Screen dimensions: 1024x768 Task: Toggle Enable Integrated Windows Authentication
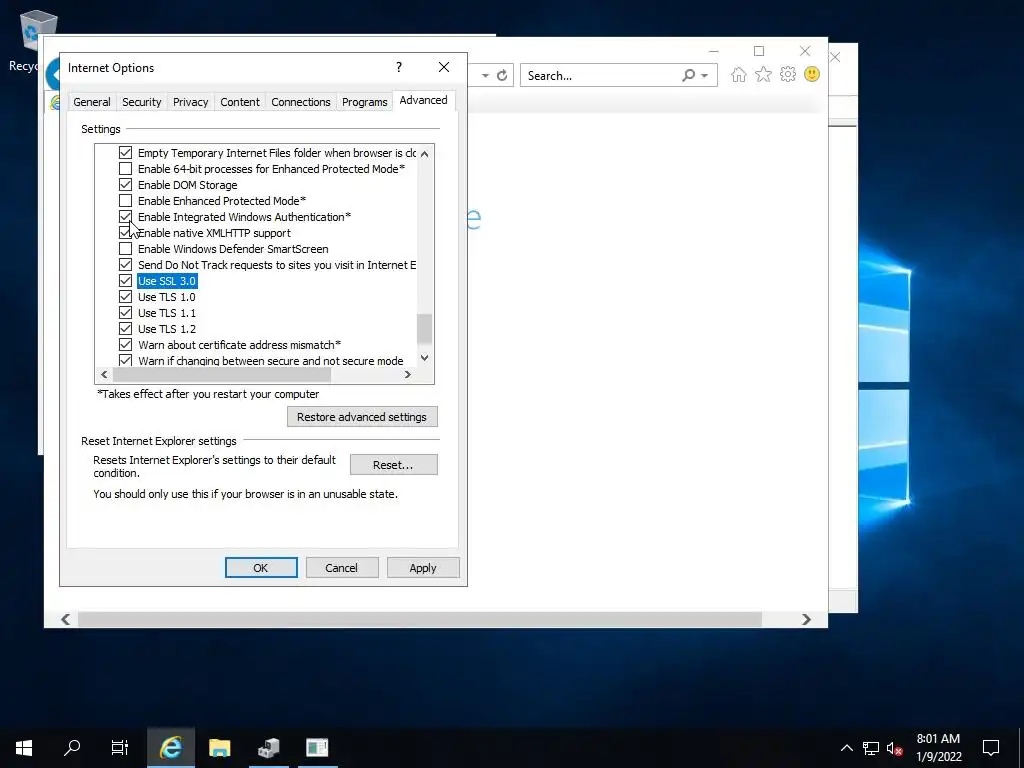pyautogui.click(x=125, y=217)
